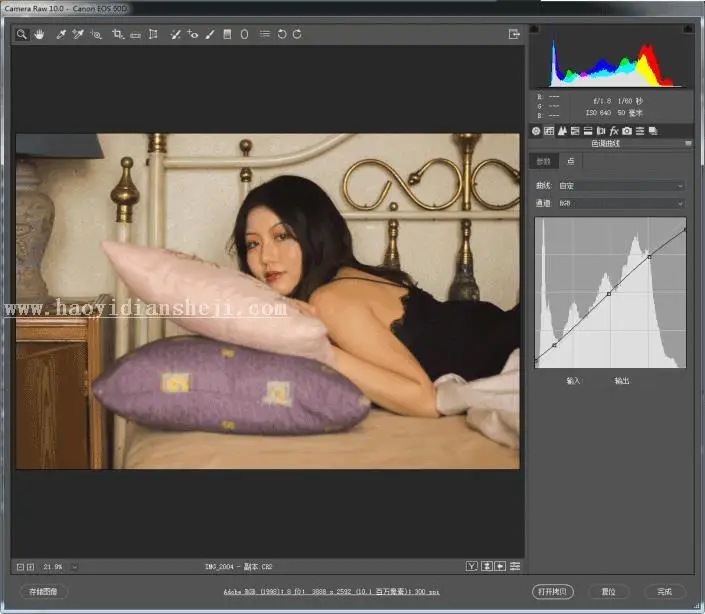705x614 pixels.
Task: Open the Effects fx panel tab
Action: [x=614, y=131]
